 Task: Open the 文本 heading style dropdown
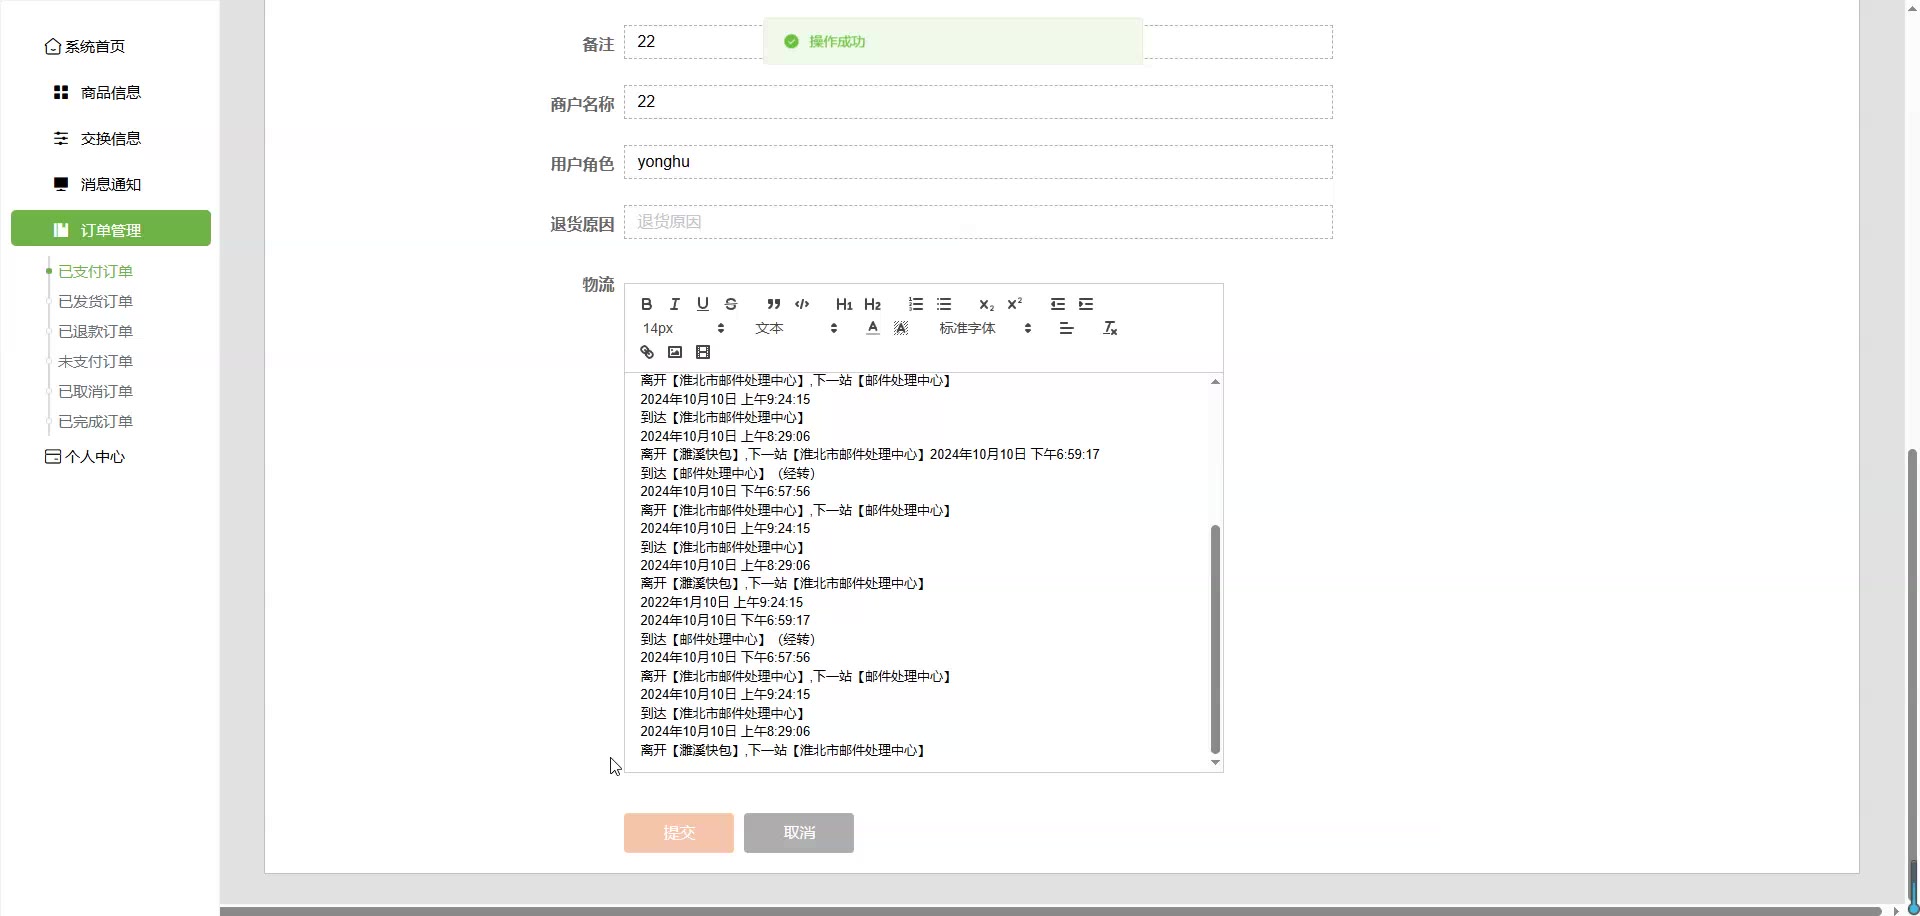(796, 328)
